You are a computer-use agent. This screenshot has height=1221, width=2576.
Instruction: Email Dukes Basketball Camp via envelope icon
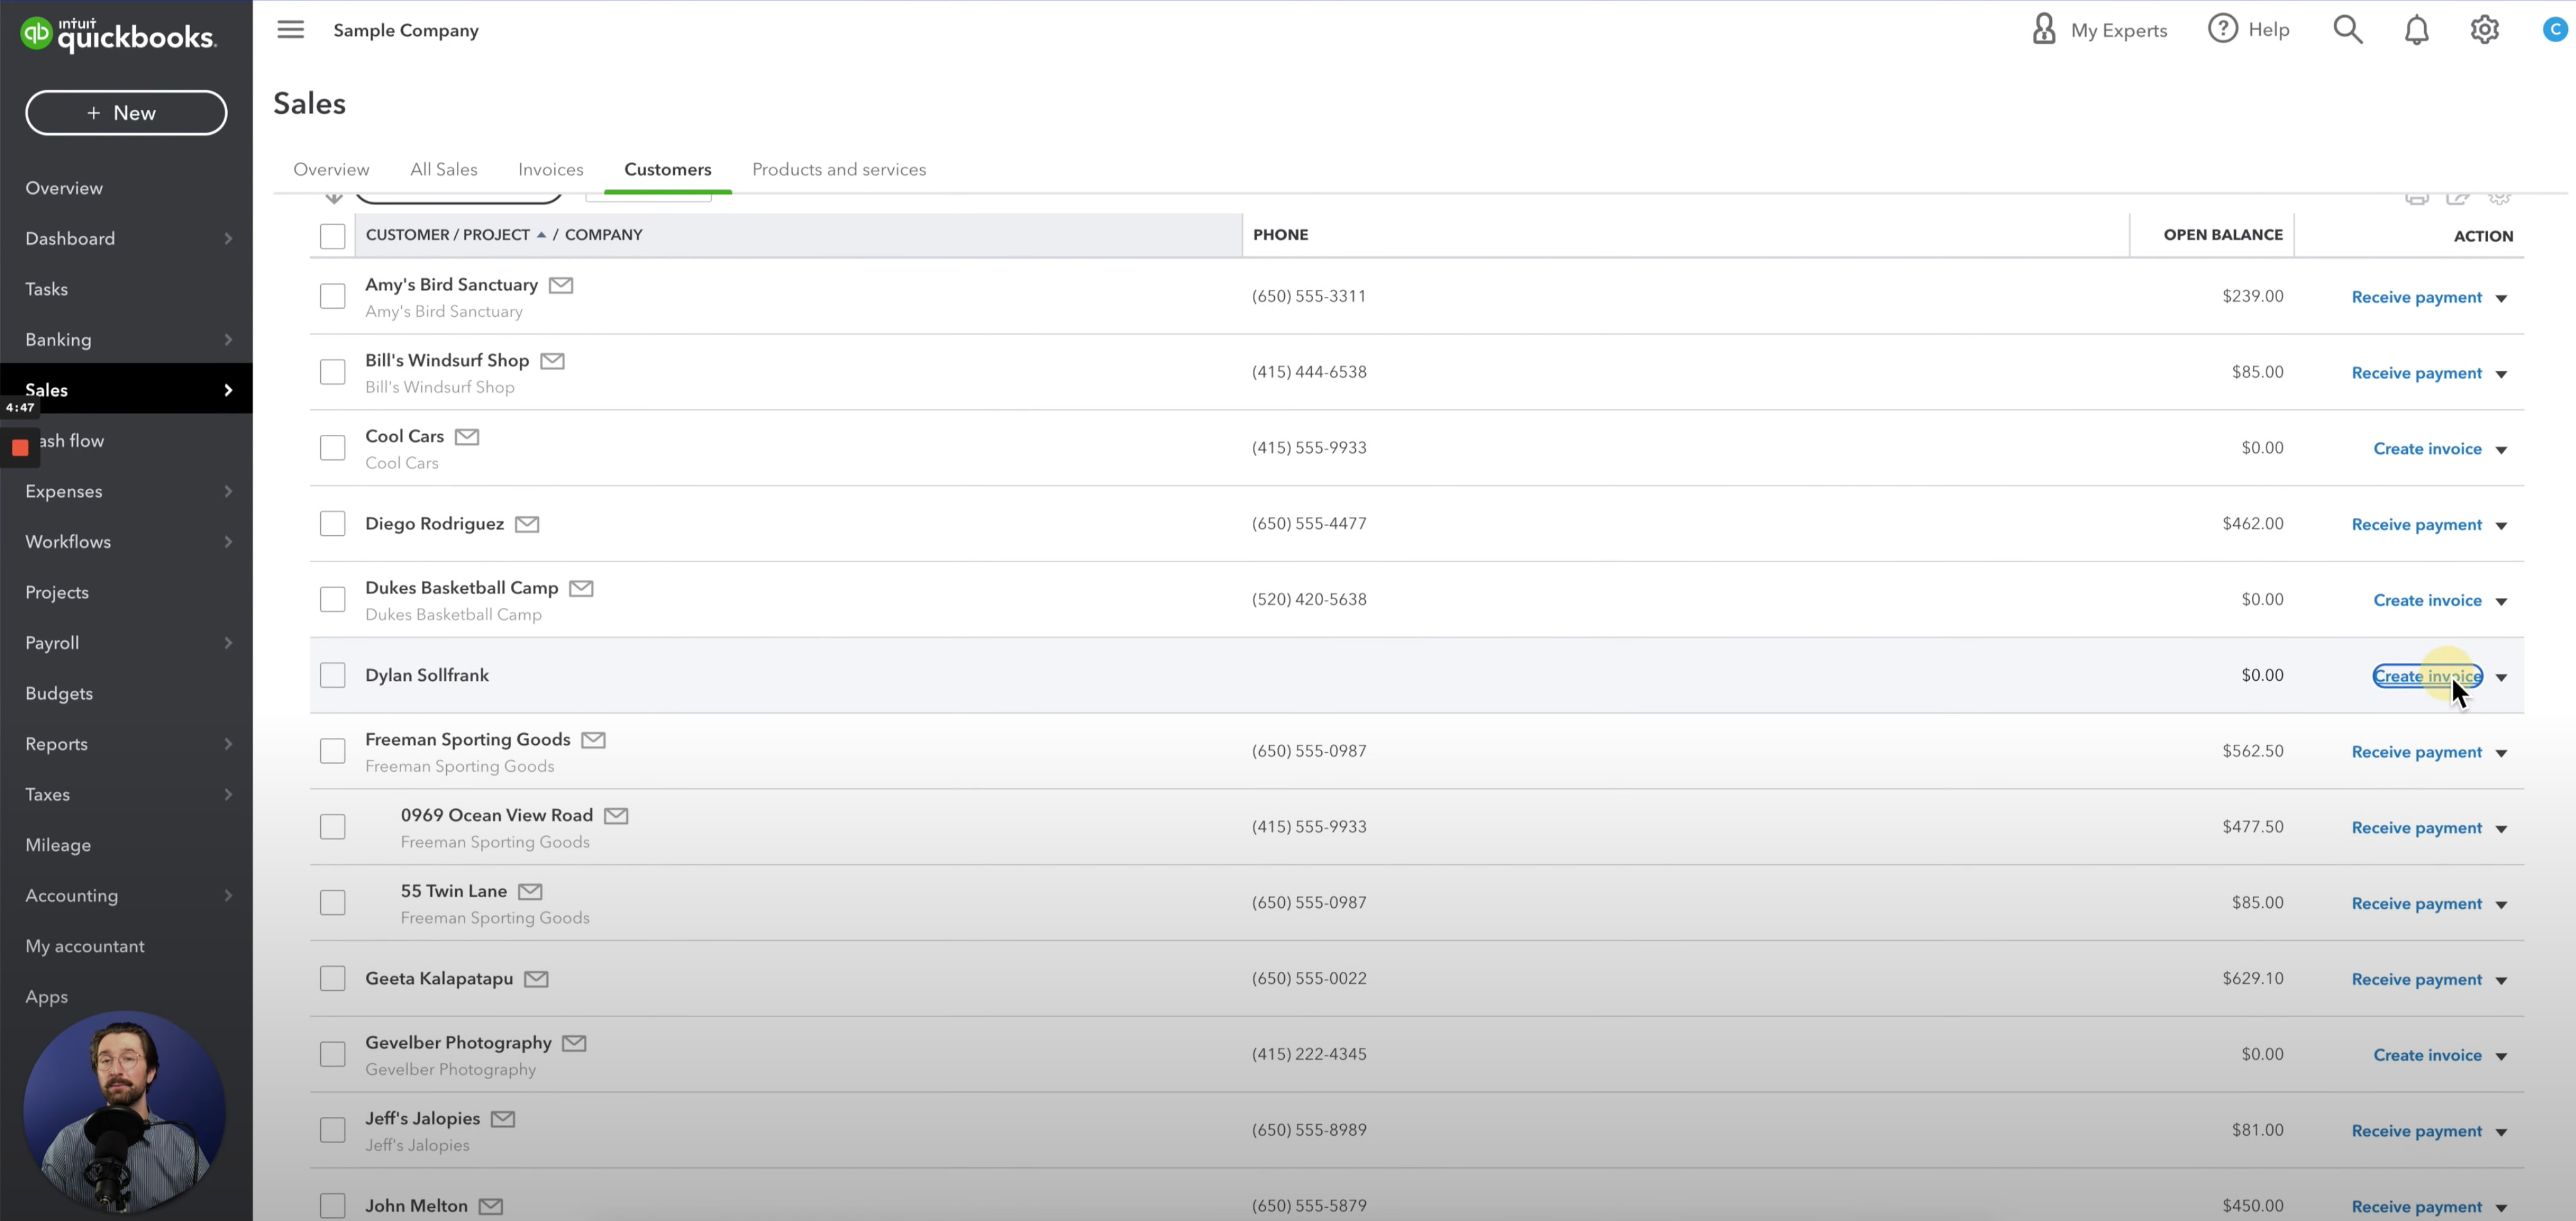pos(581,588)
